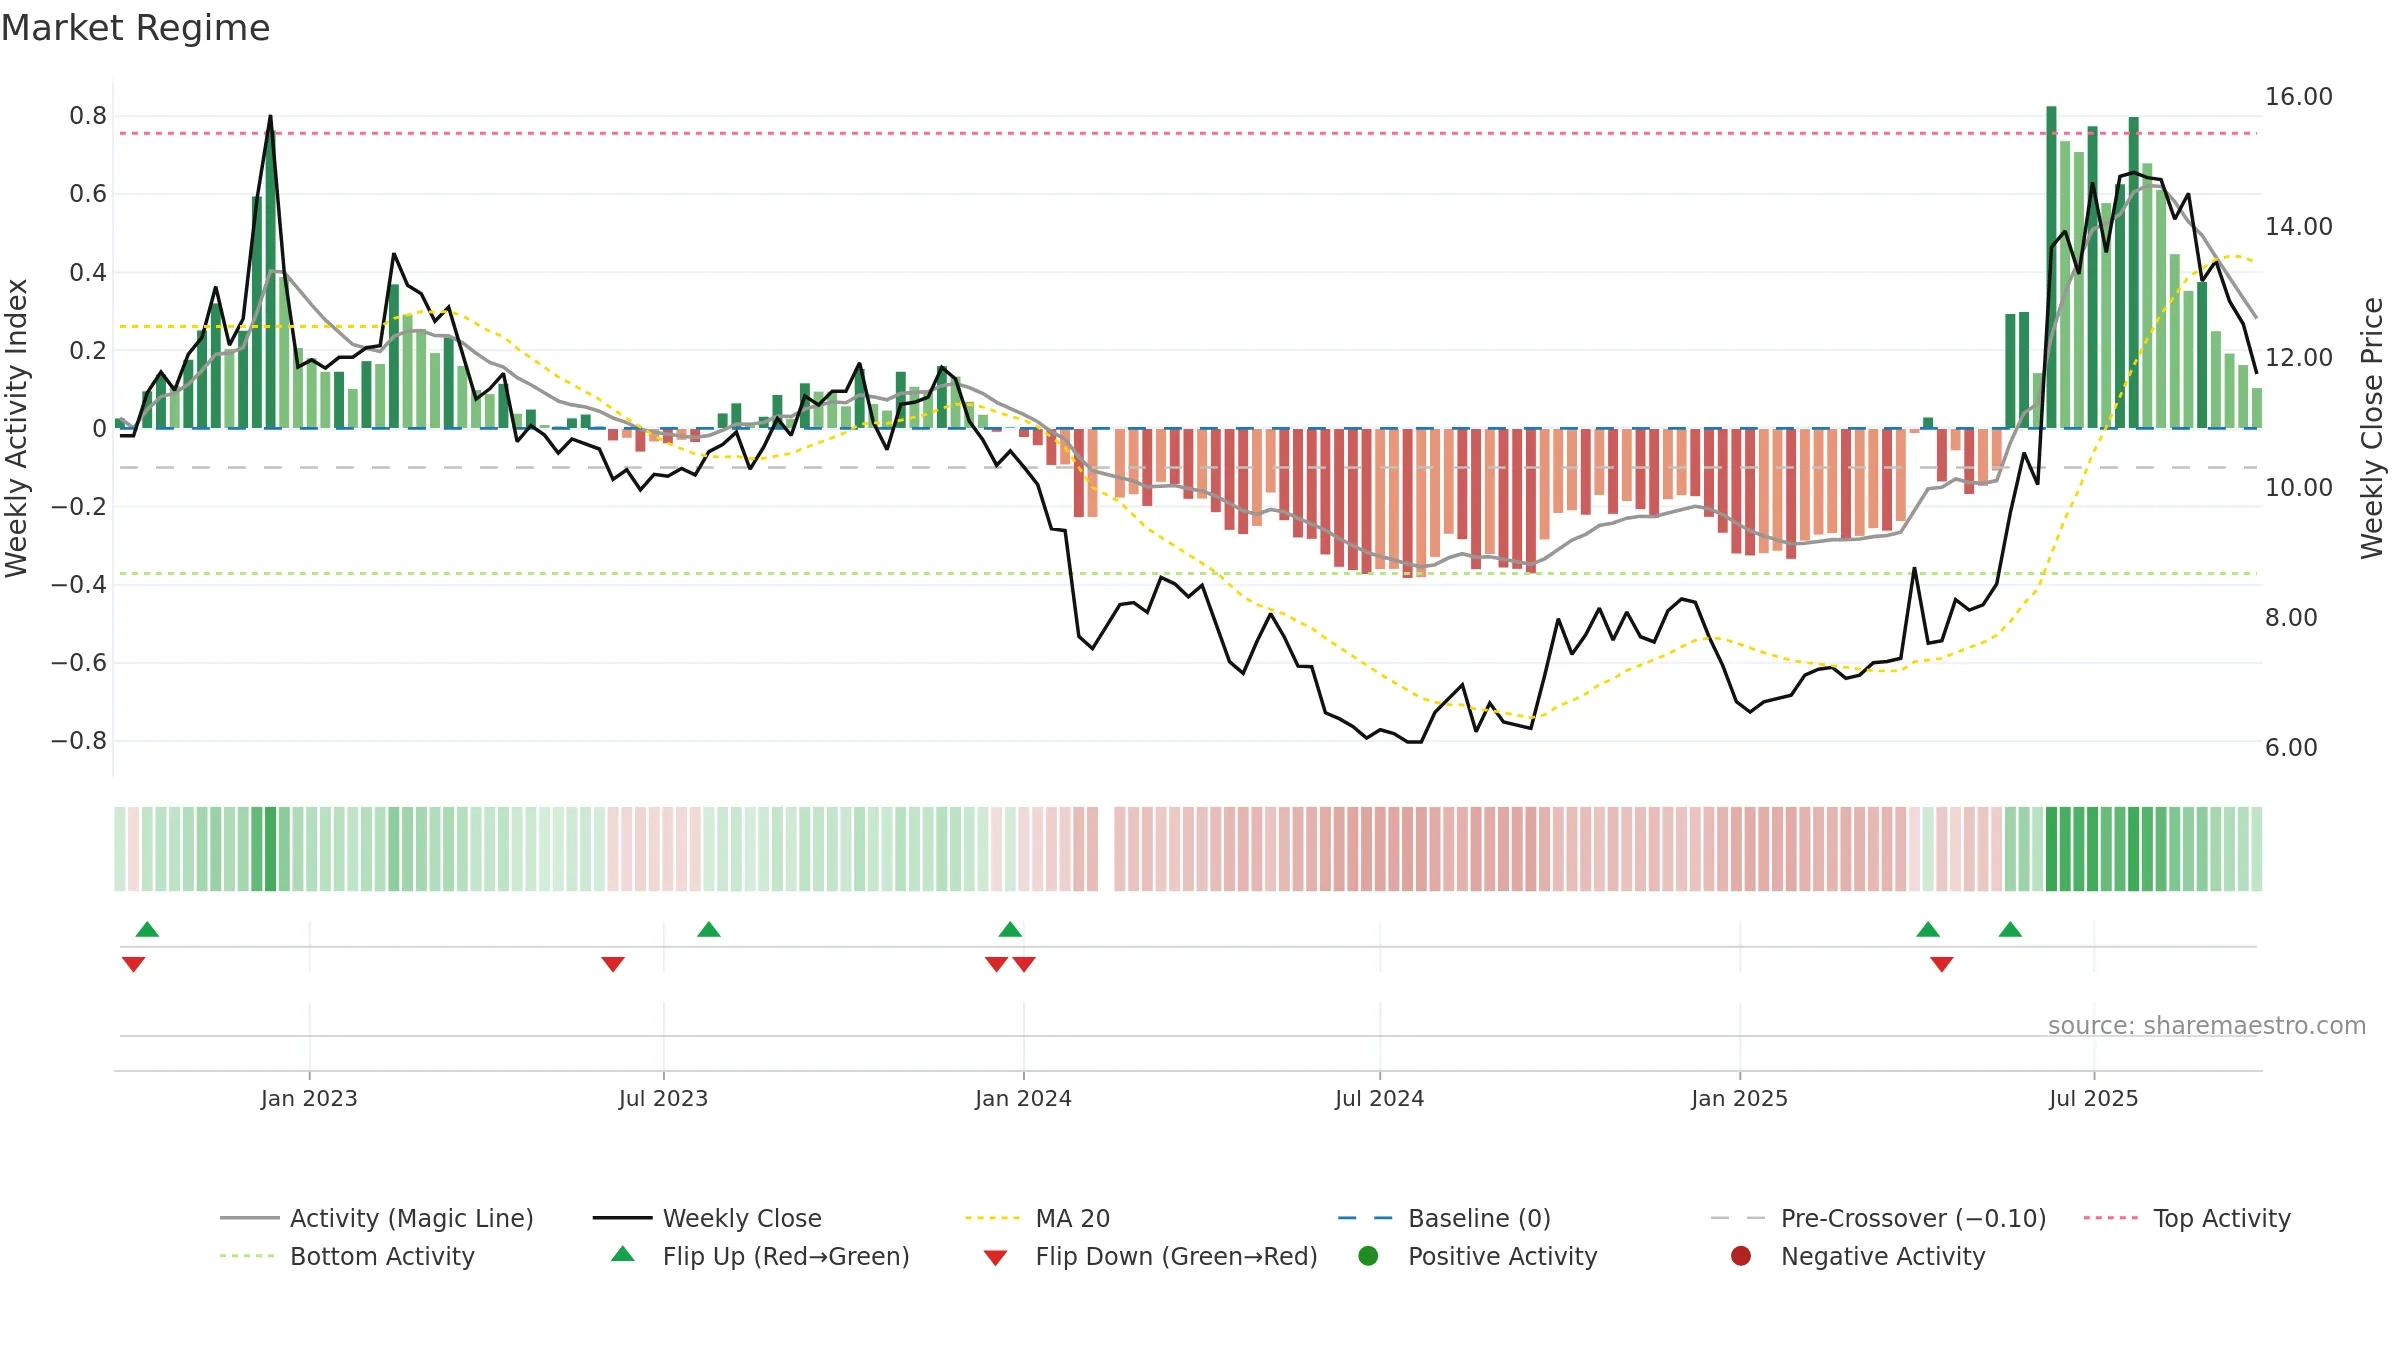Image resolution: width=2400 pixels, height=1350 pixels.
Task: Click the green flip-up triangle just before Jan 2024
Action: pyautogui.click(x=1010, y=930)
